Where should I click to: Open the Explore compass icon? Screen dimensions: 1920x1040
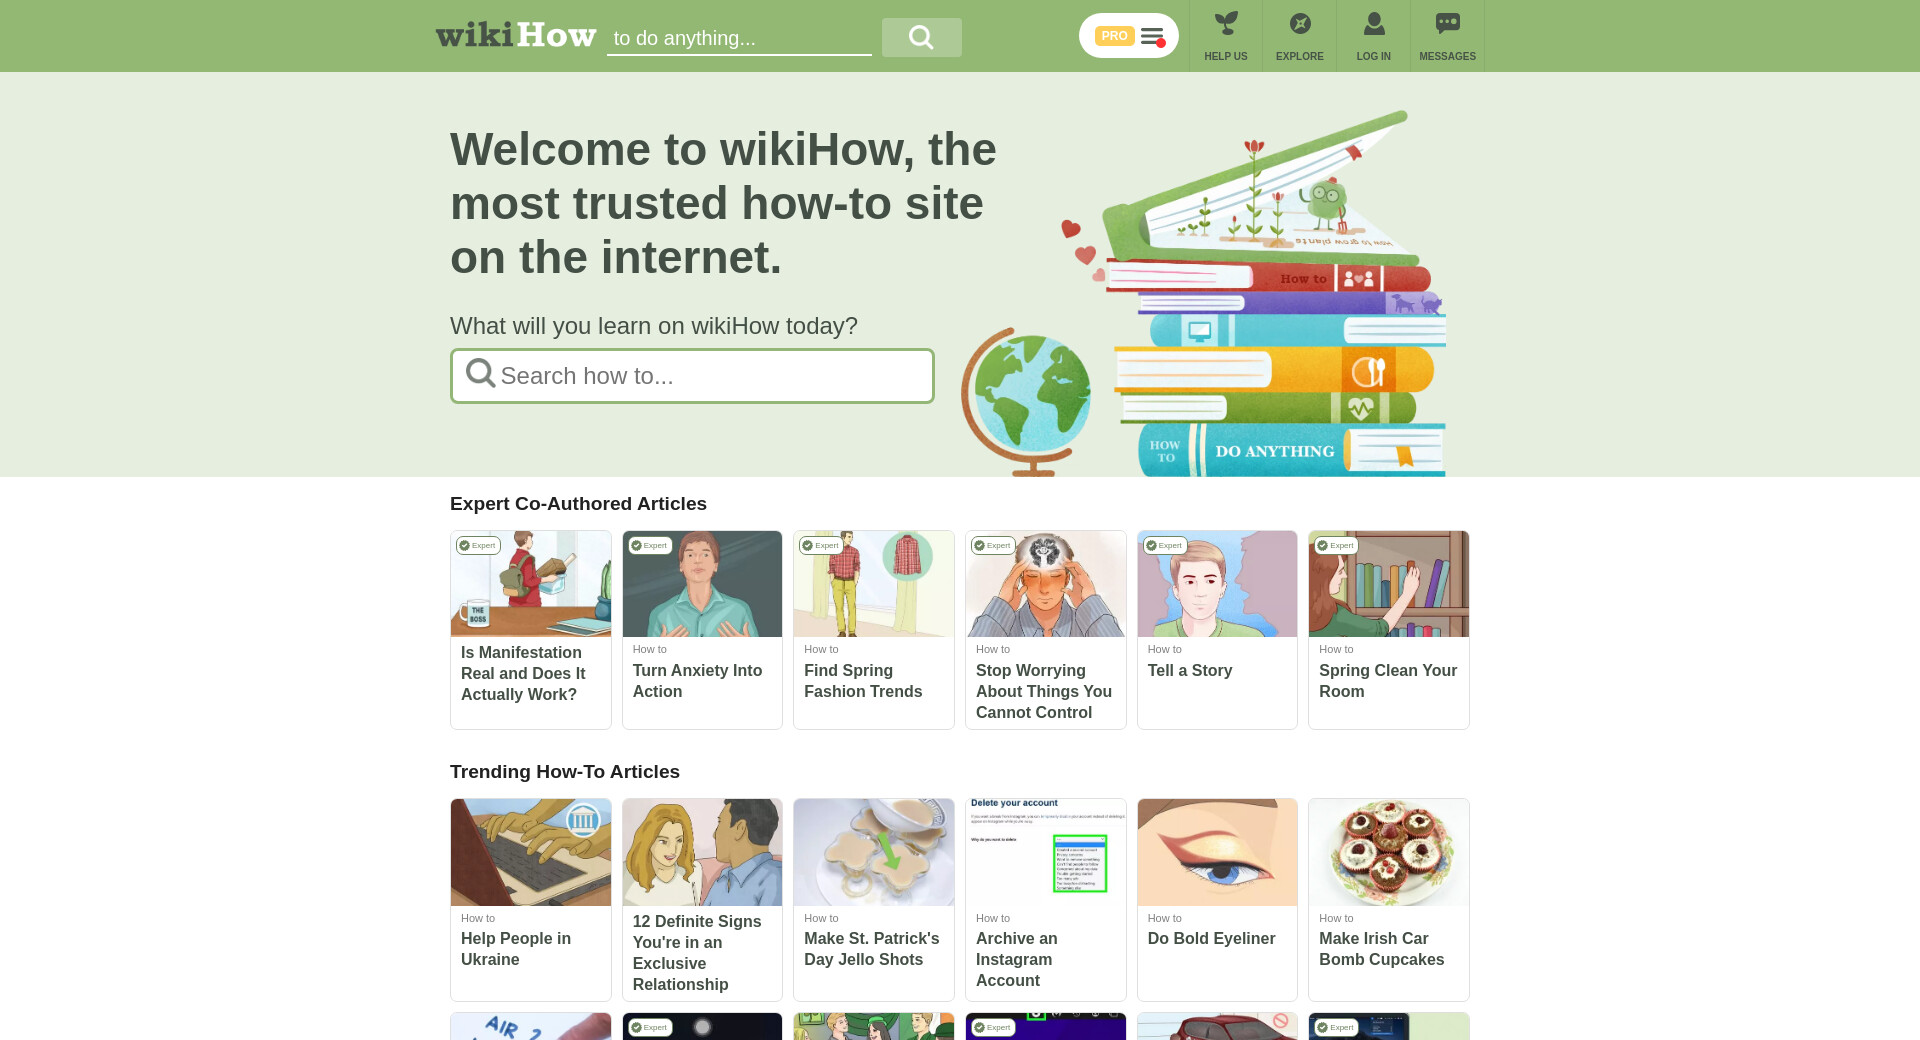click(x=1300, y=23)
